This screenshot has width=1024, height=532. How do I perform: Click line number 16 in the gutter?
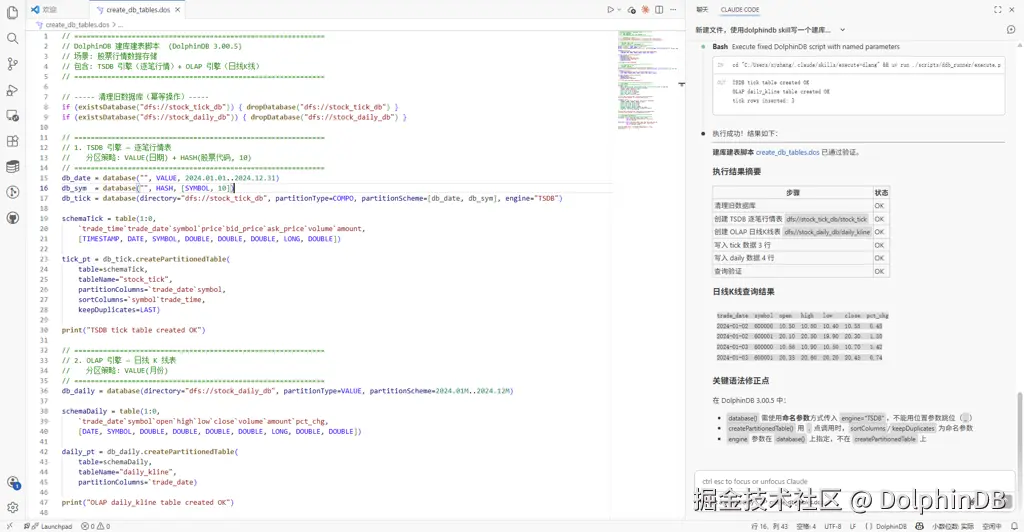44,188
